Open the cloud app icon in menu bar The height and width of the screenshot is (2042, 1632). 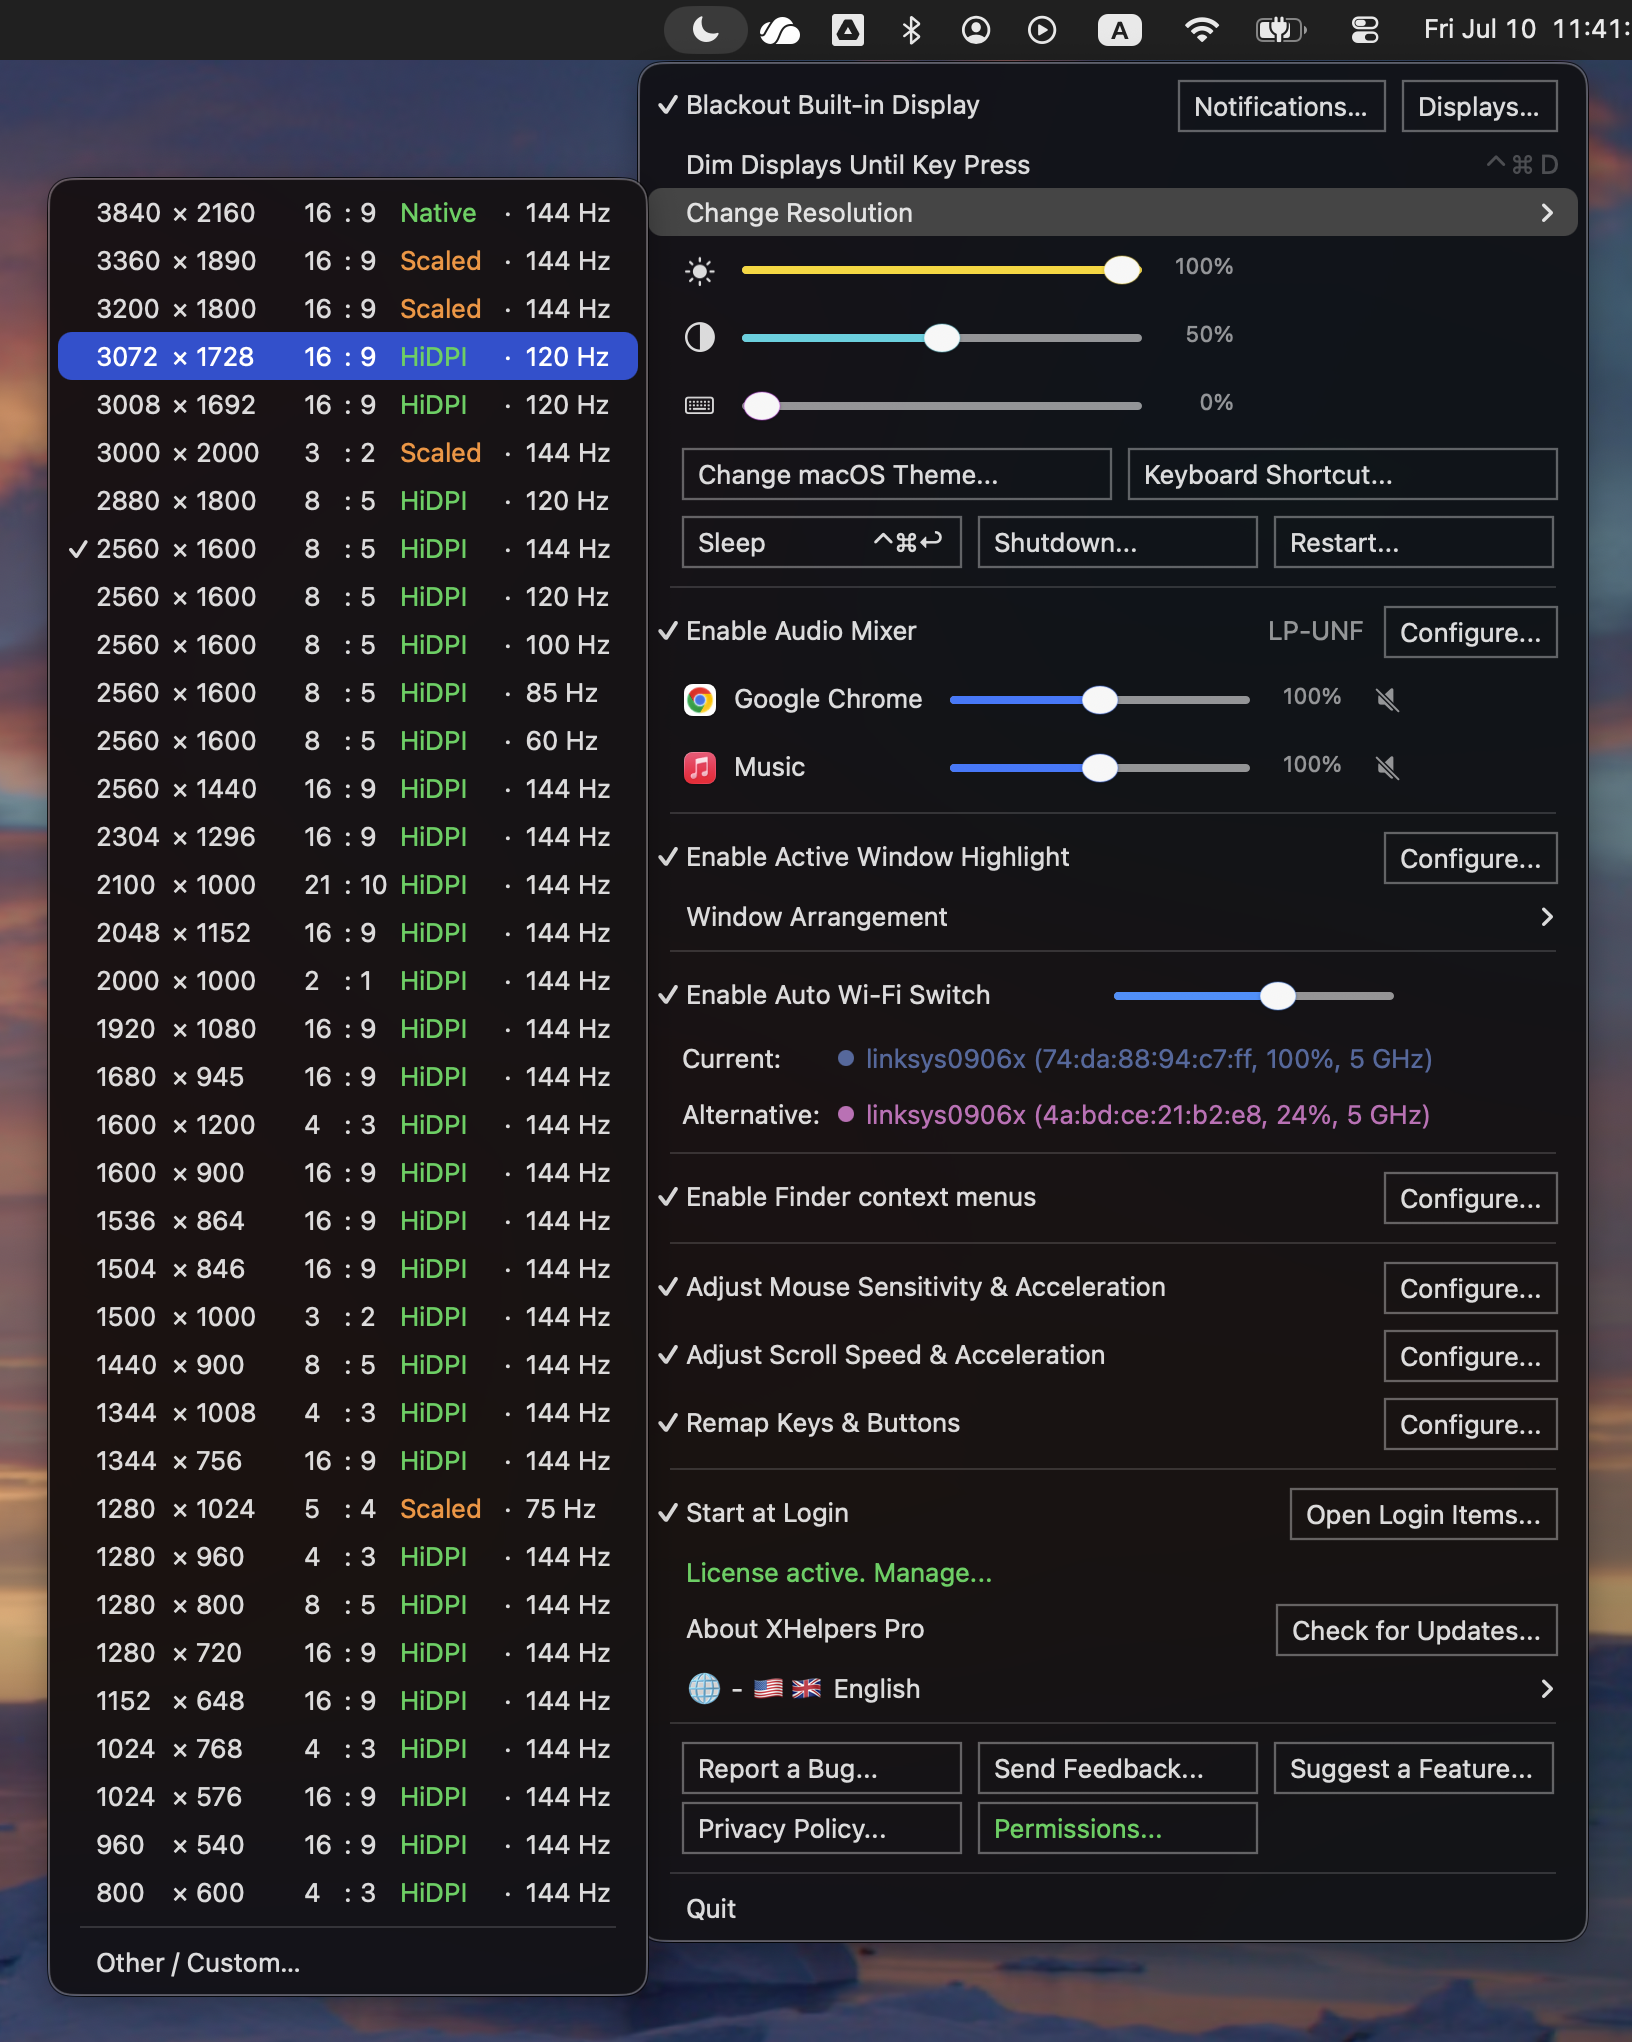pyautogui.click(x=780, y=30)
